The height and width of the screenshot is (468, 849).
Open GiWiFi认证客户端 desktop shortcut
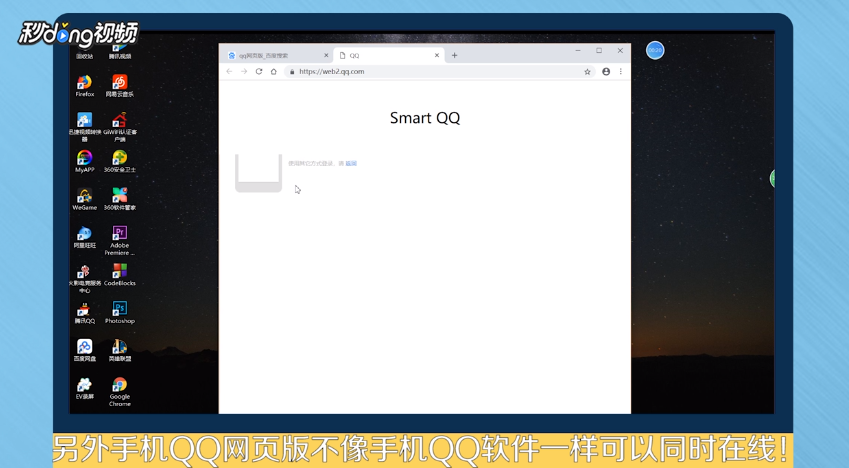(x=120, y=127)
